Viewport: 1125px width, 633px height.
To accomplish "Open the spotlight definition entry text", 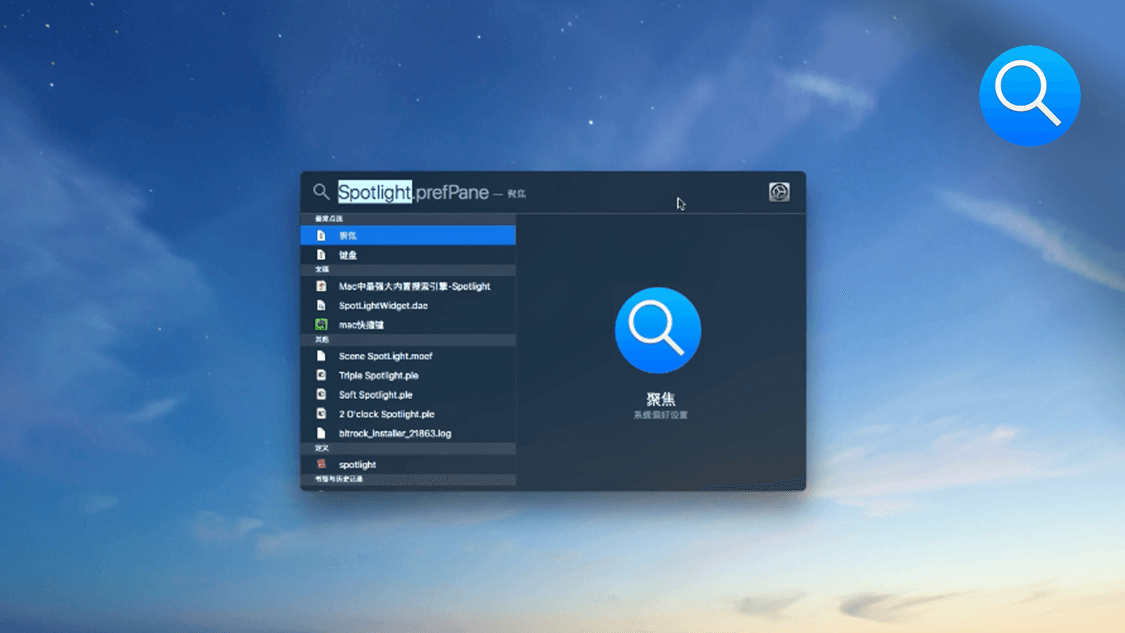I will (x=357, y=465).
